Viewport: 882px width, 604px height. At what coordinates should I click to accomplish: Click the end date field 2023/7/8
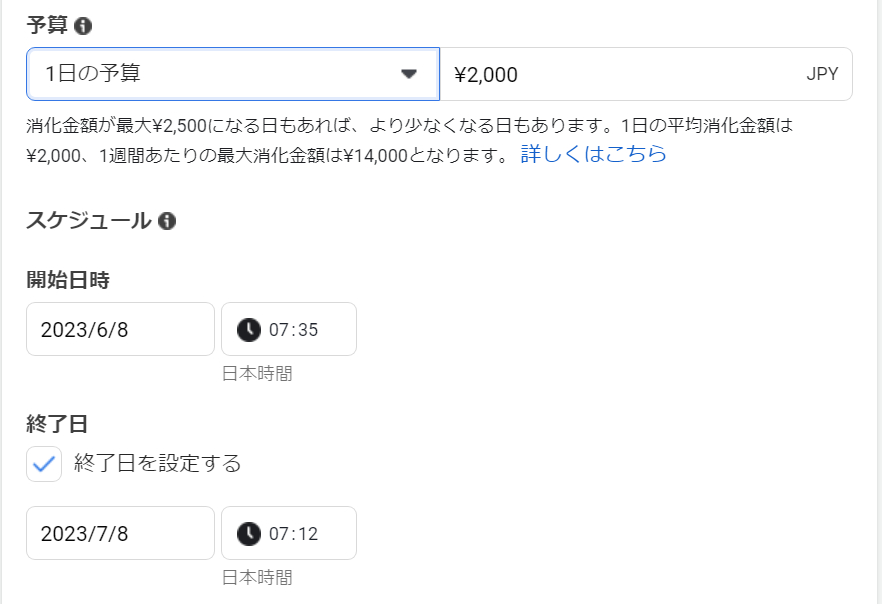(120, 533)
